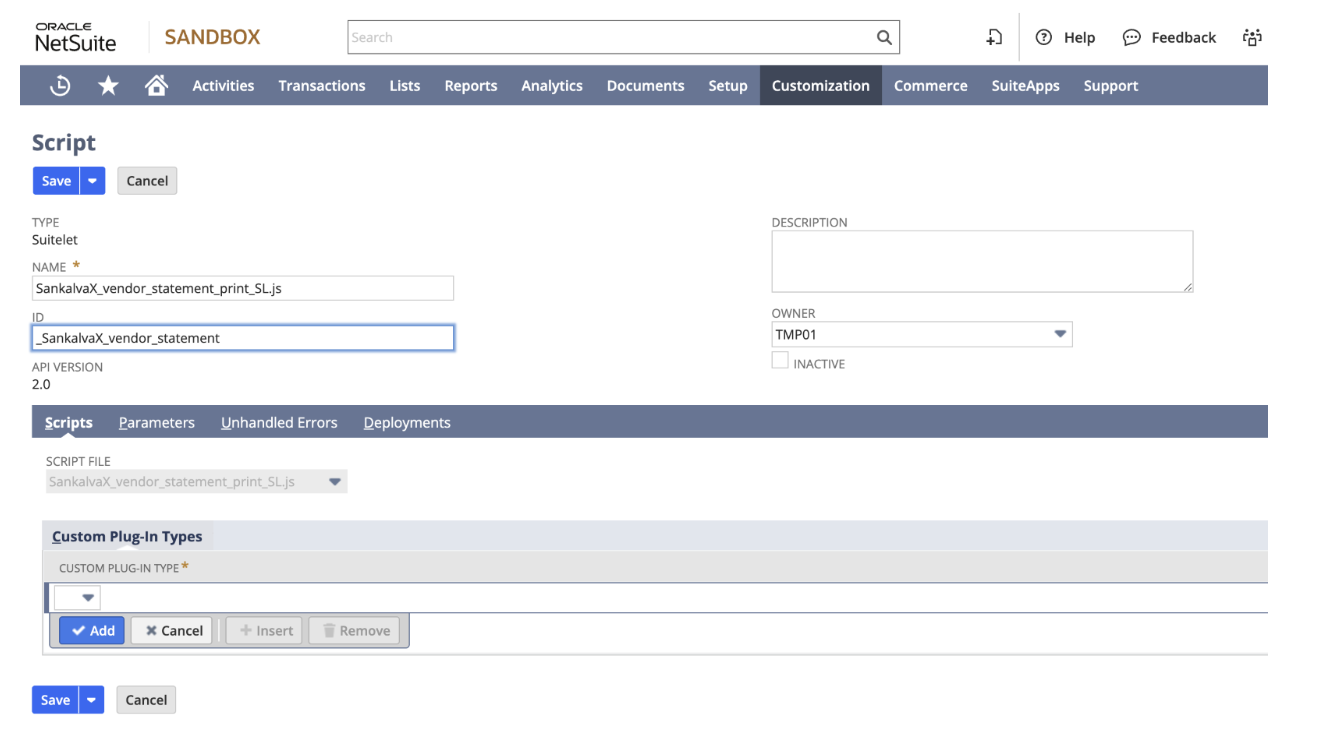The image size is (1320, 738).
Task: Open the Analytics menu
Action: pyautogui.click(x=552, y=86)
